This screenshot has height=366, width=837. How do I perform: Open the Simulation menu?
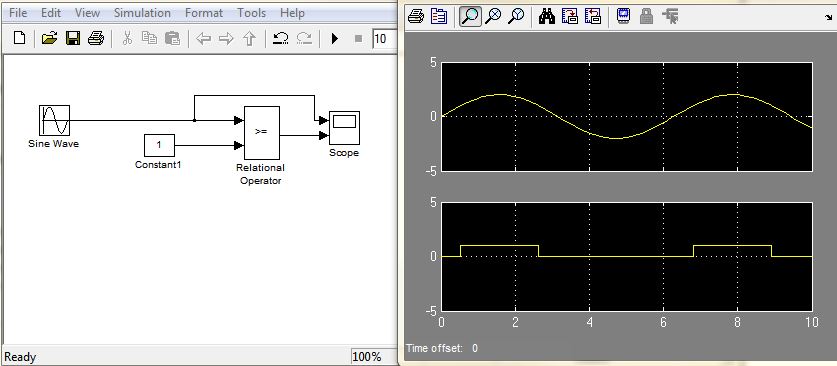point(142,13)
